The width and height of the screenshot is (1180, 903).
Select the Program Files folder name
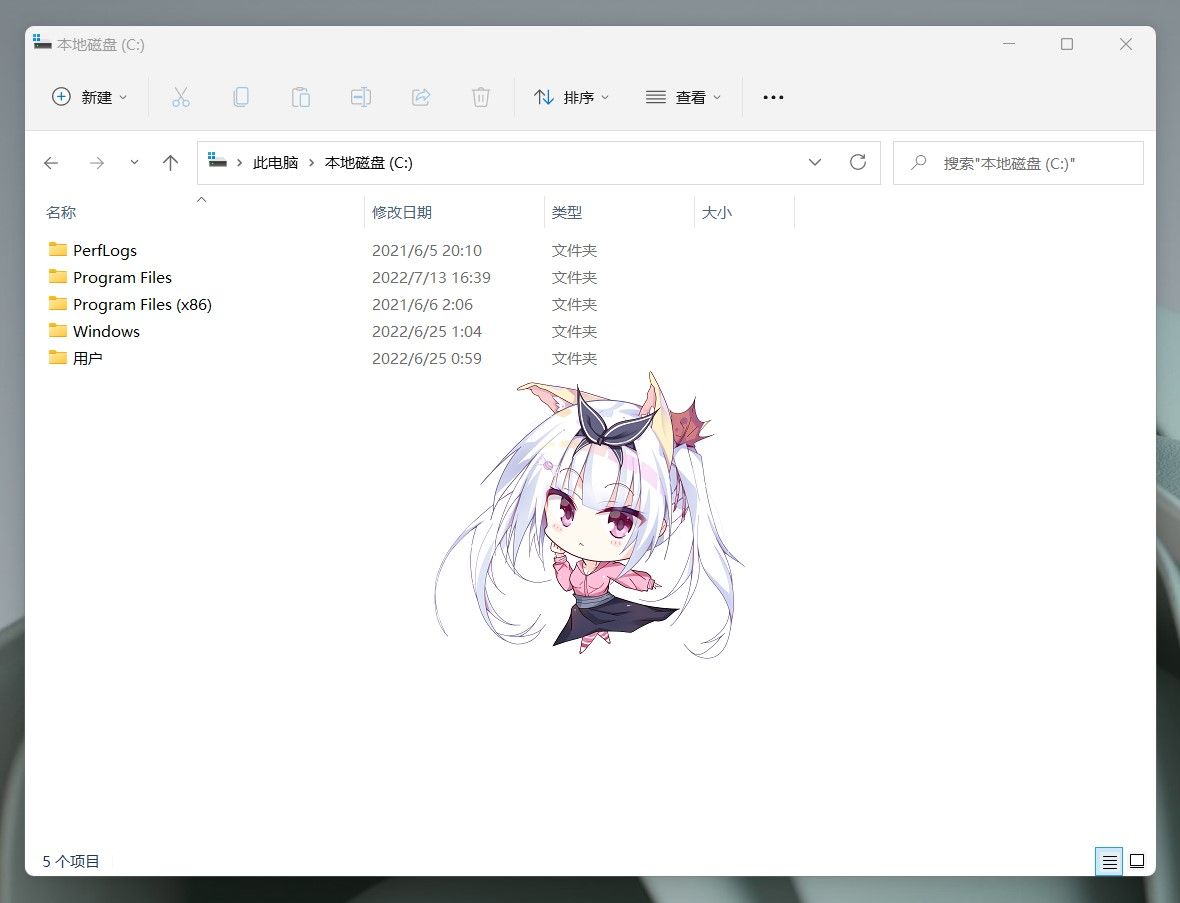click(122, 278)
